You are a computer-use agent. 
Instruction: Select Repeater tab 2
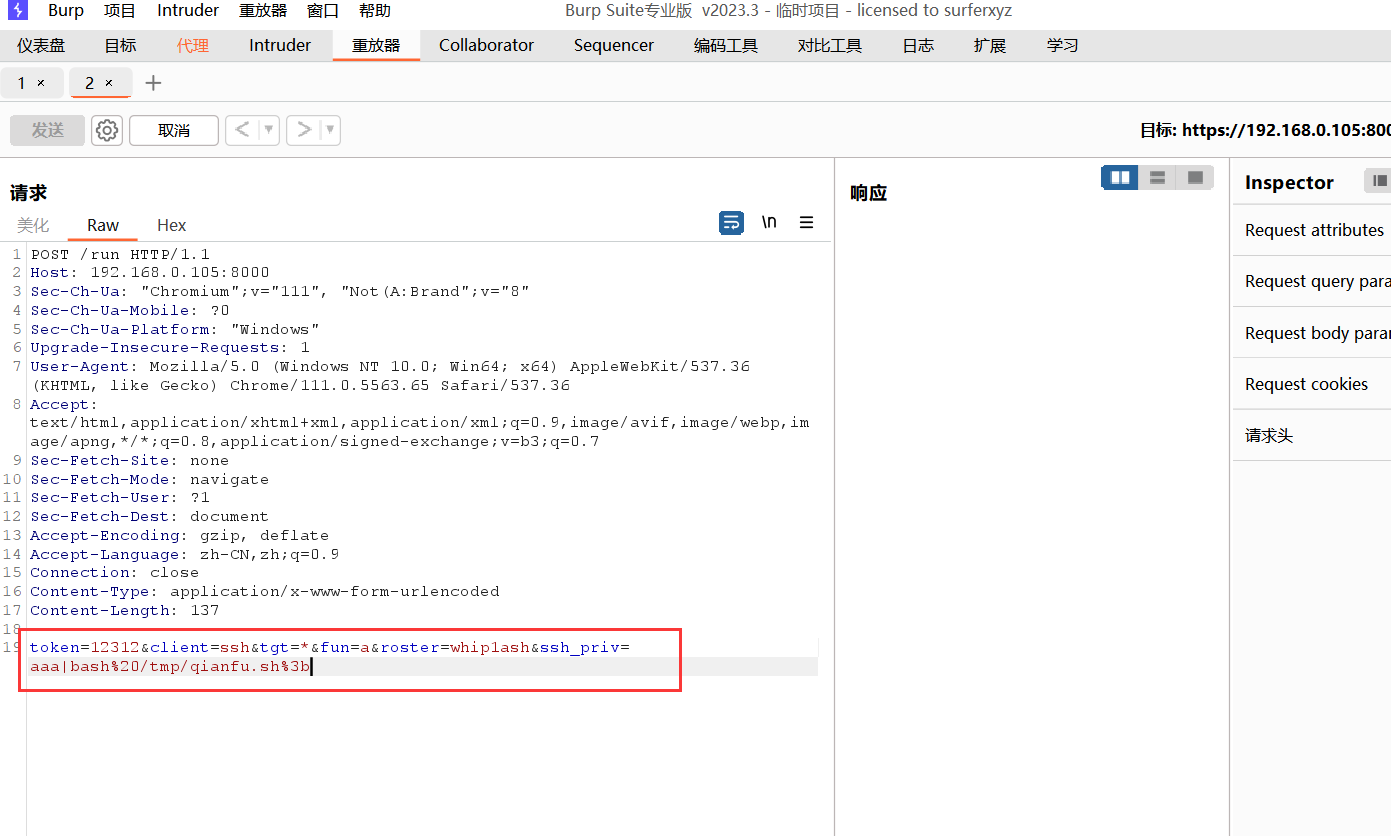[x=90, y=83]
